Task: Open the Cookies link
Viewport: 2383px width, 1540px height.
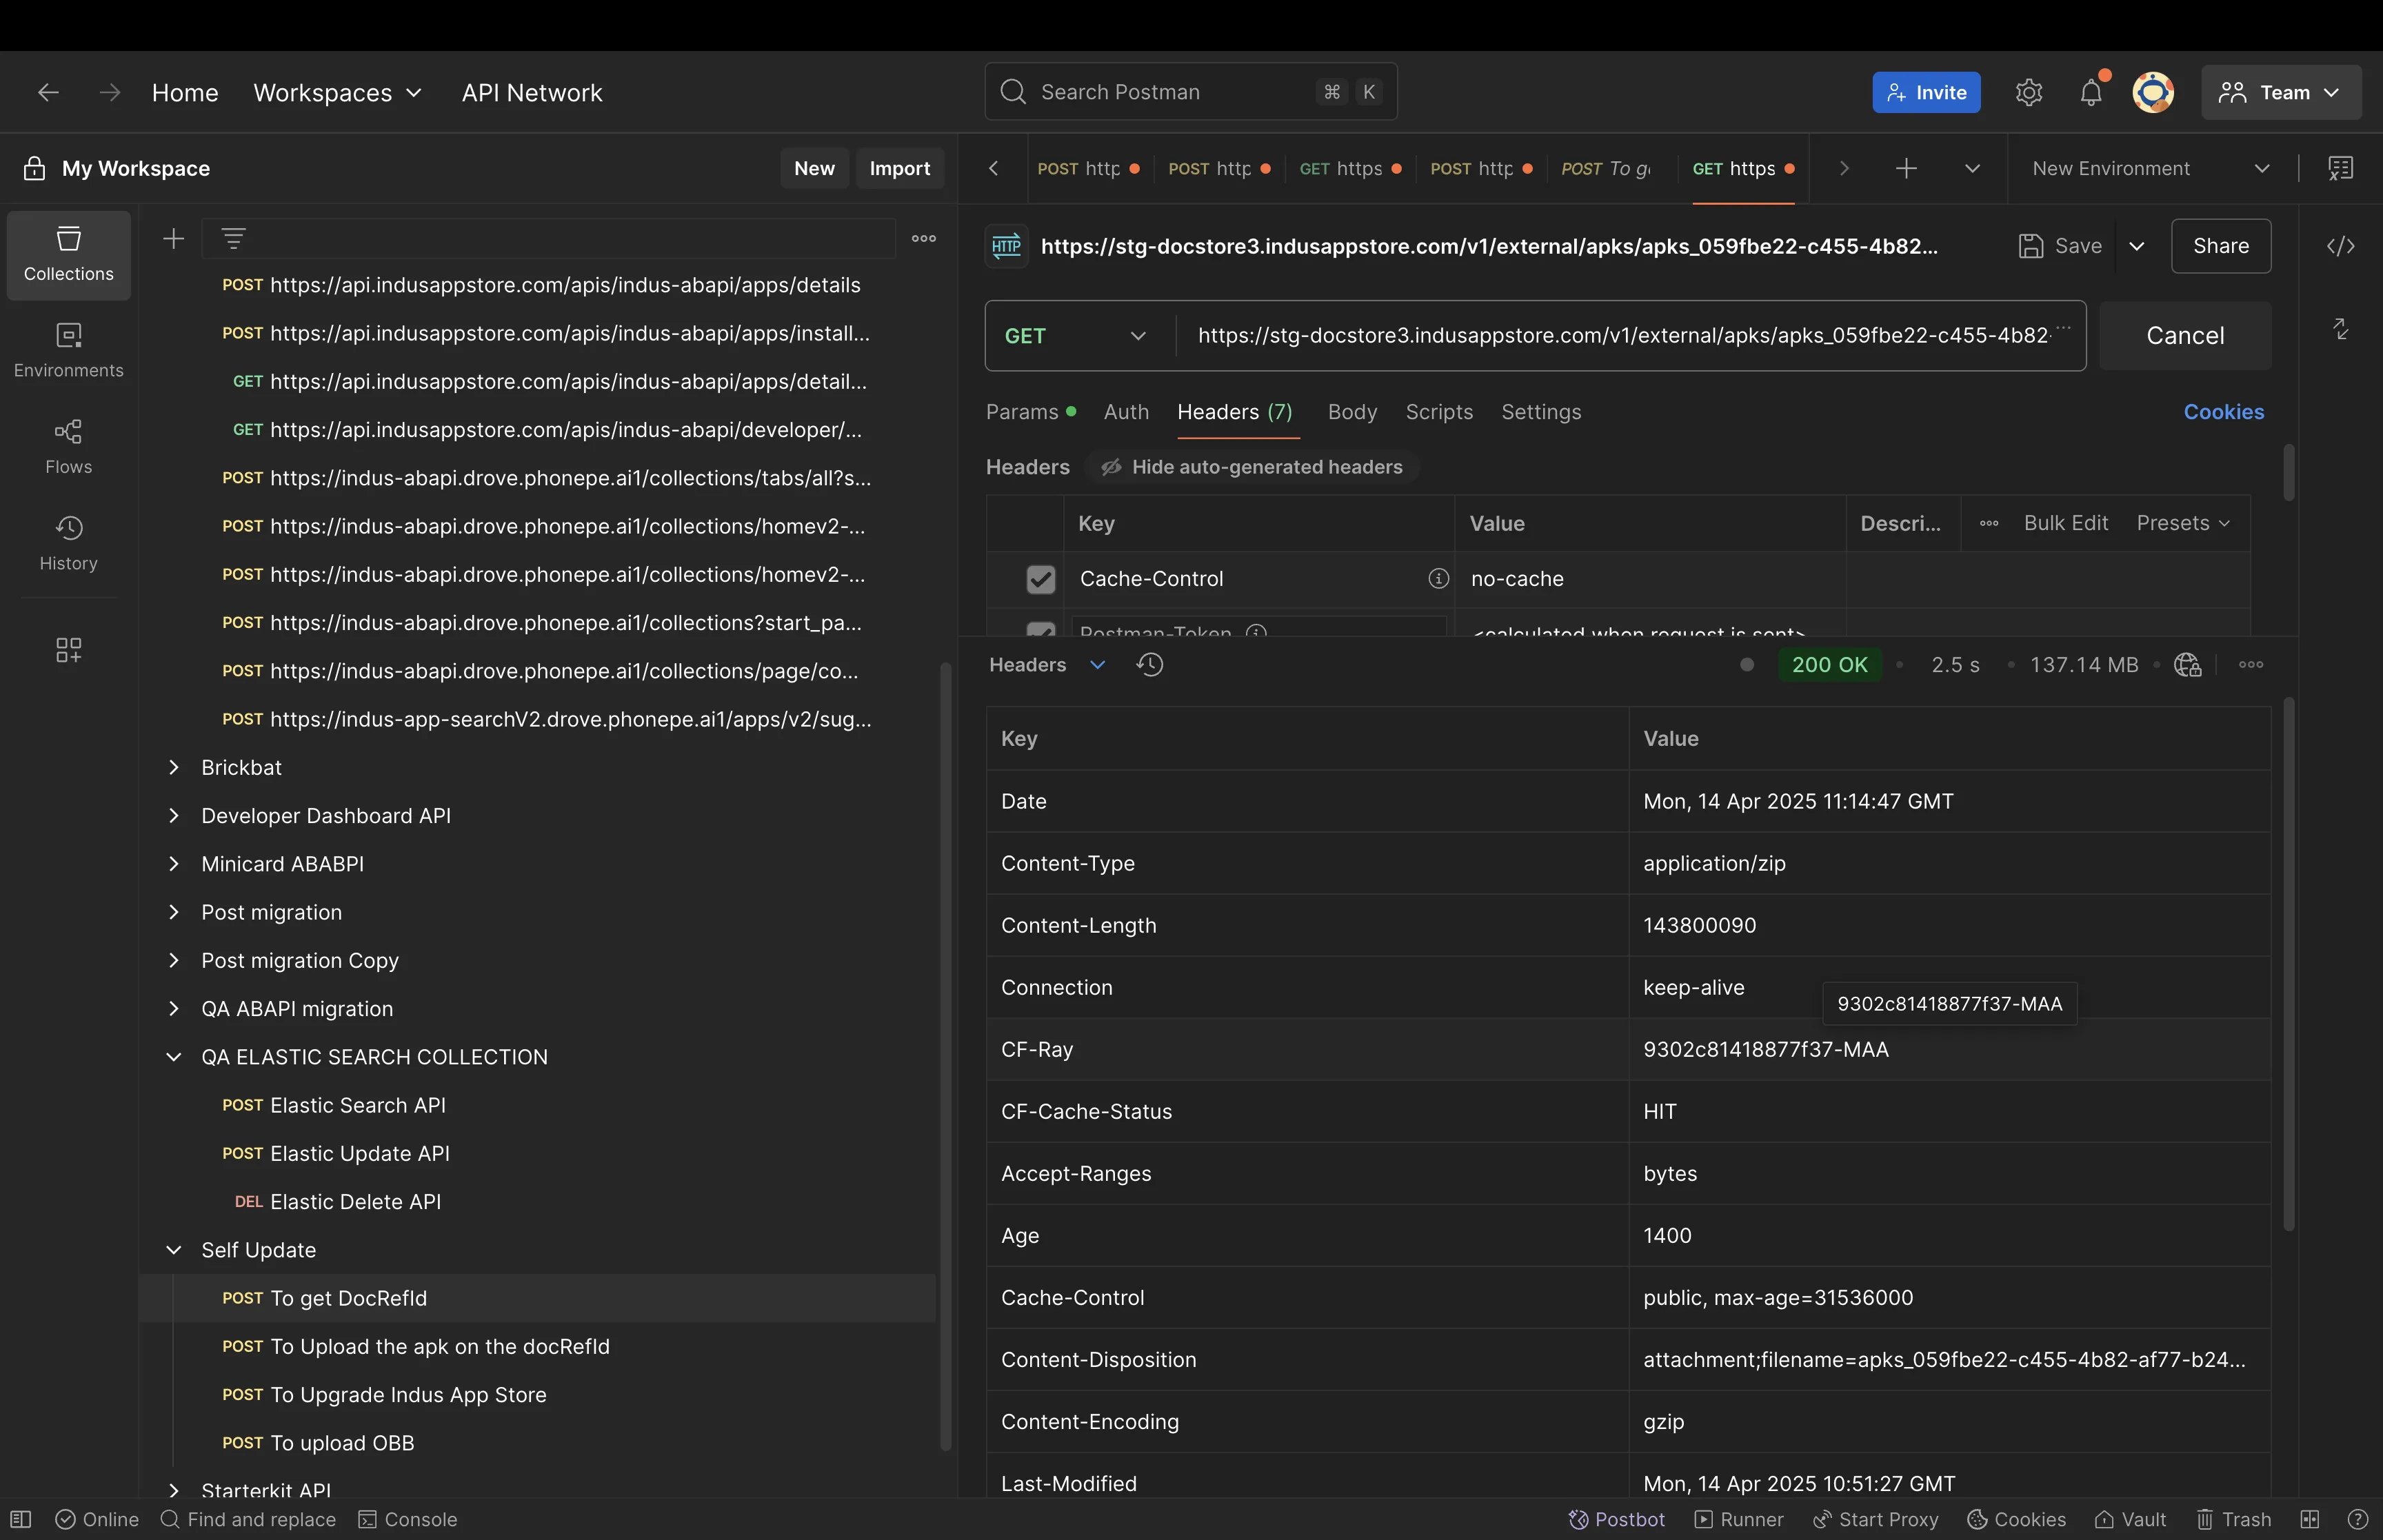Action: [x=2223, y=412]
